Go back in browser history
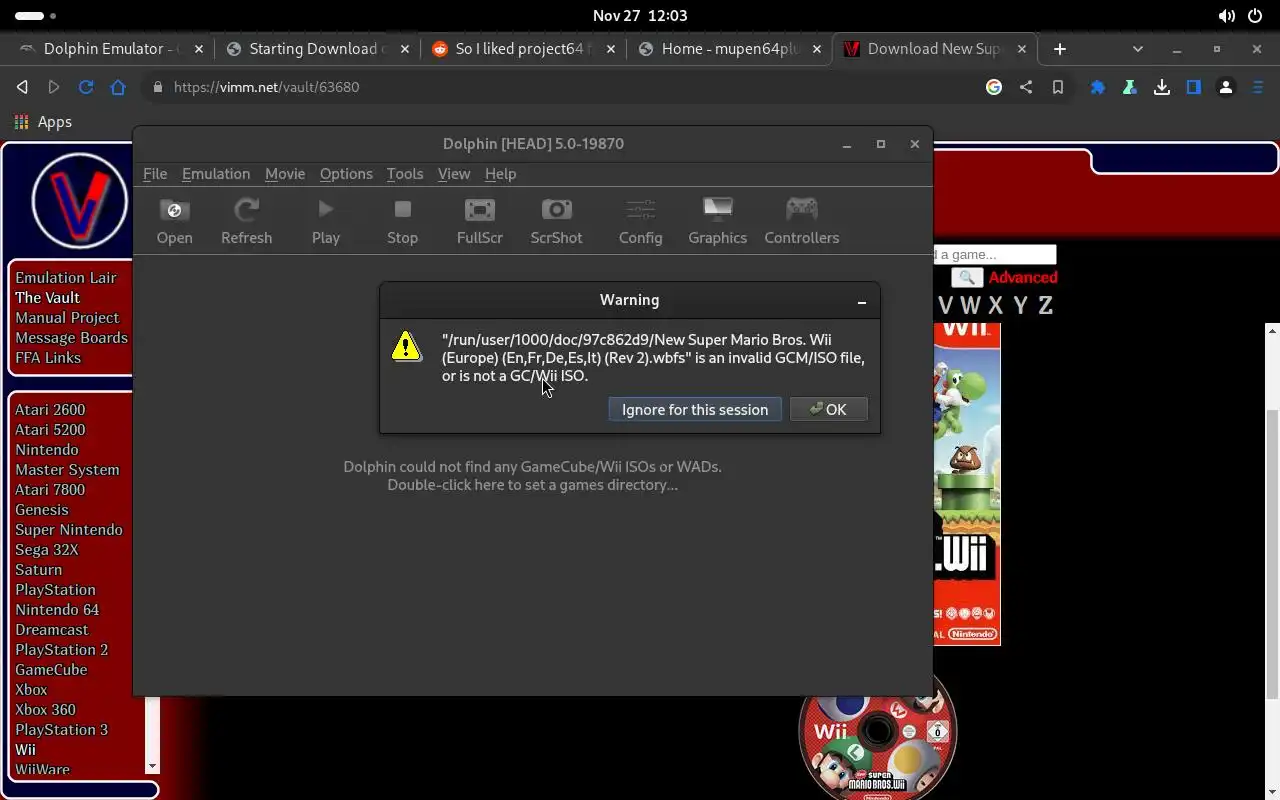Viewport: 1280px width, 800px height. 22,87
